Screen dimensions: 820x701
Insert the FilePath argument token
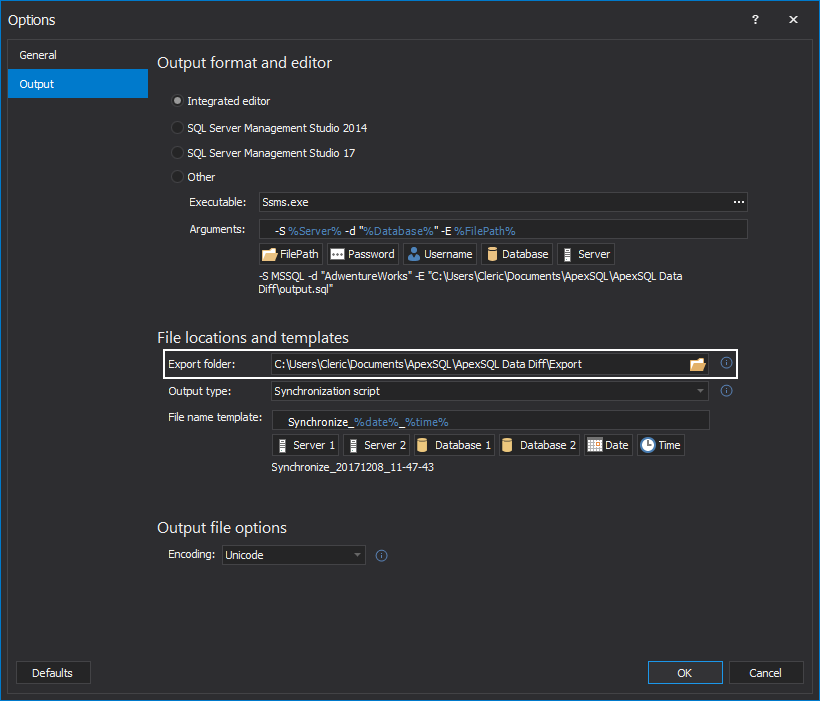pyautogui.click(x=290, y=254)
